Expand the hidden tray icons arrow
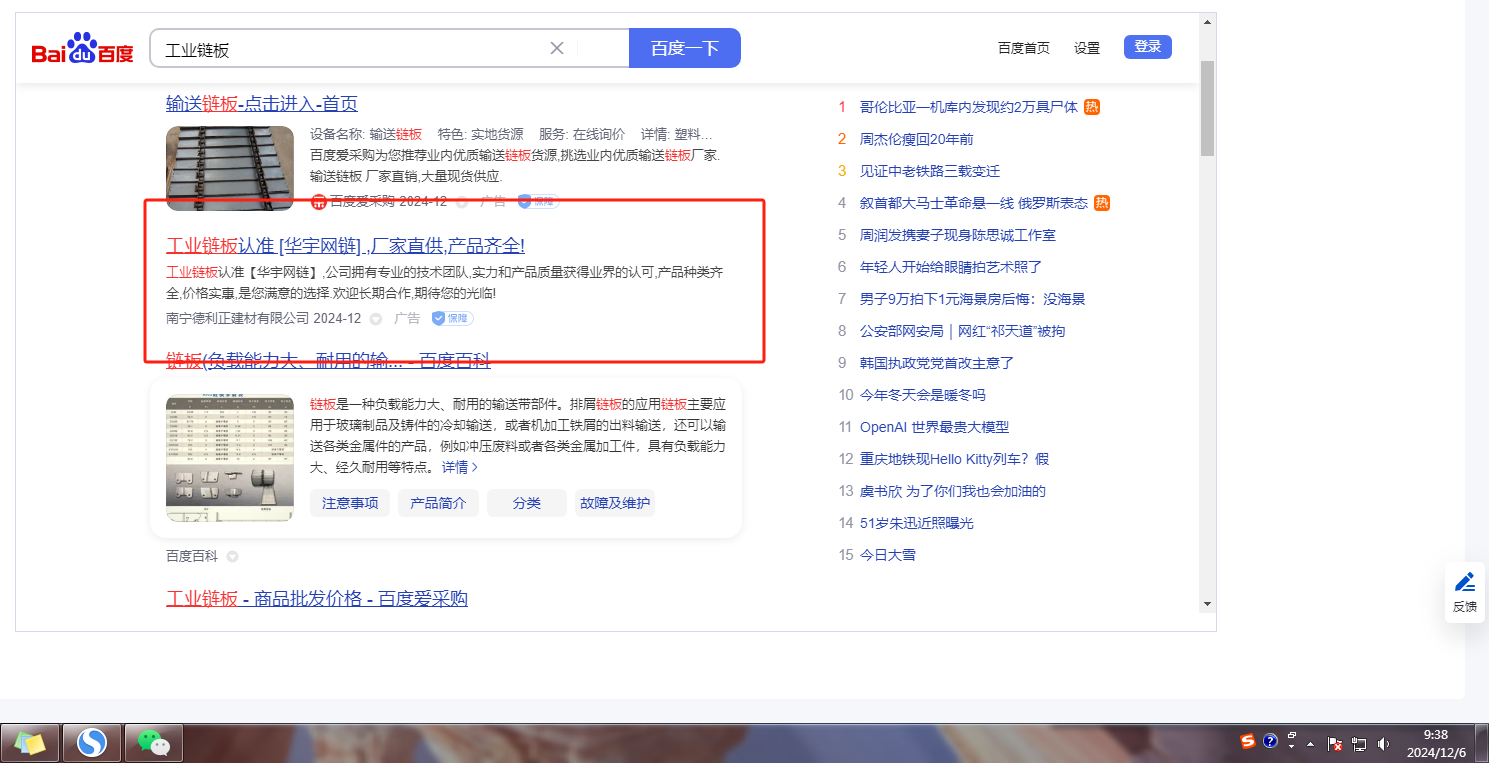This screenshot has width=1489, height=763. click(1311, 744)
